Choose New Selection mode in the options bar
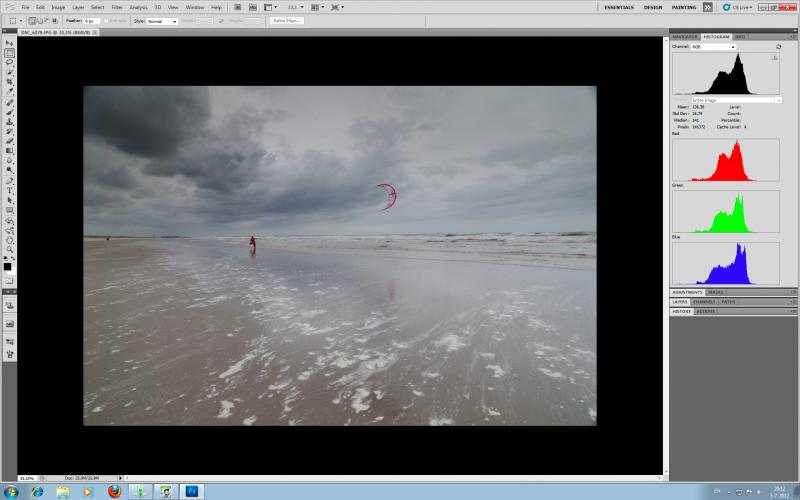The image size is (800, 500). click(x=33, y=21)
